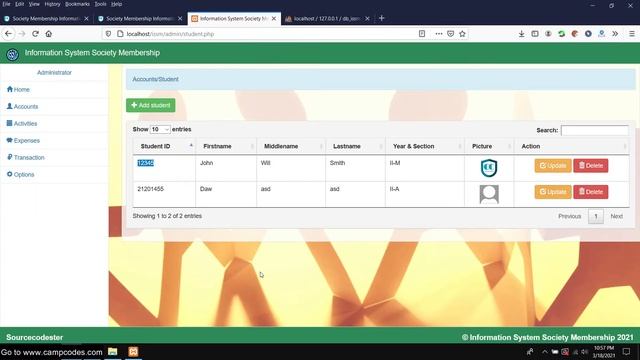
Task: Open the Edit menu
Action: point(20,4)
